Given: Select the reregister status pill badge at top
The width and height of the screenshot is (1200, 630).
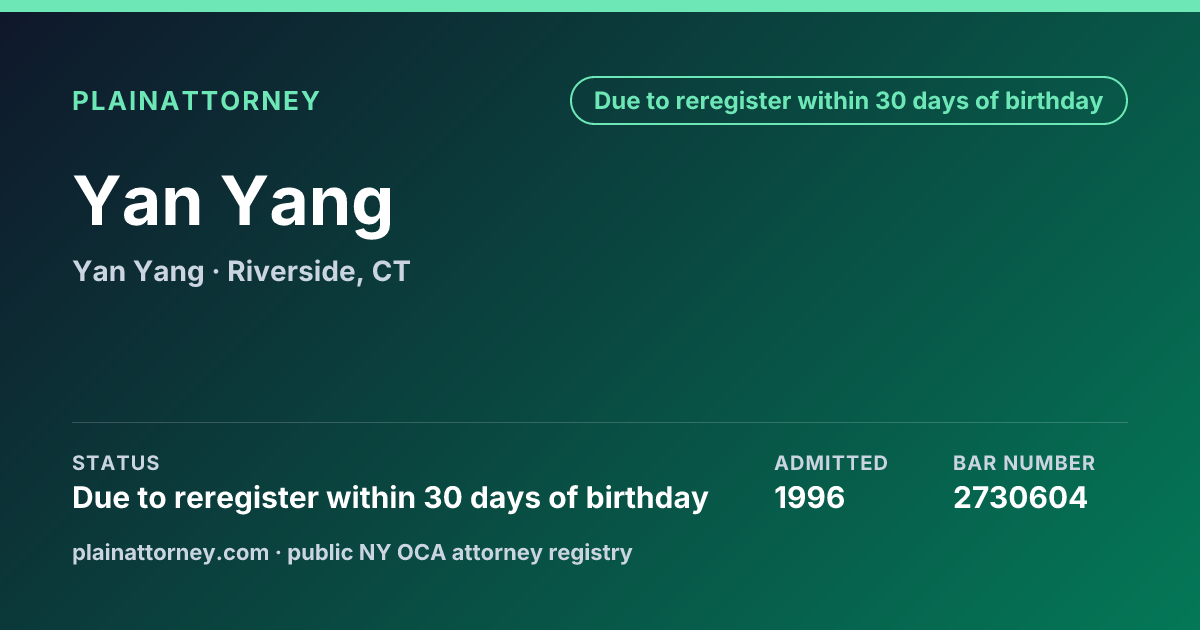Looking at the screenshot, I should 849,101.
